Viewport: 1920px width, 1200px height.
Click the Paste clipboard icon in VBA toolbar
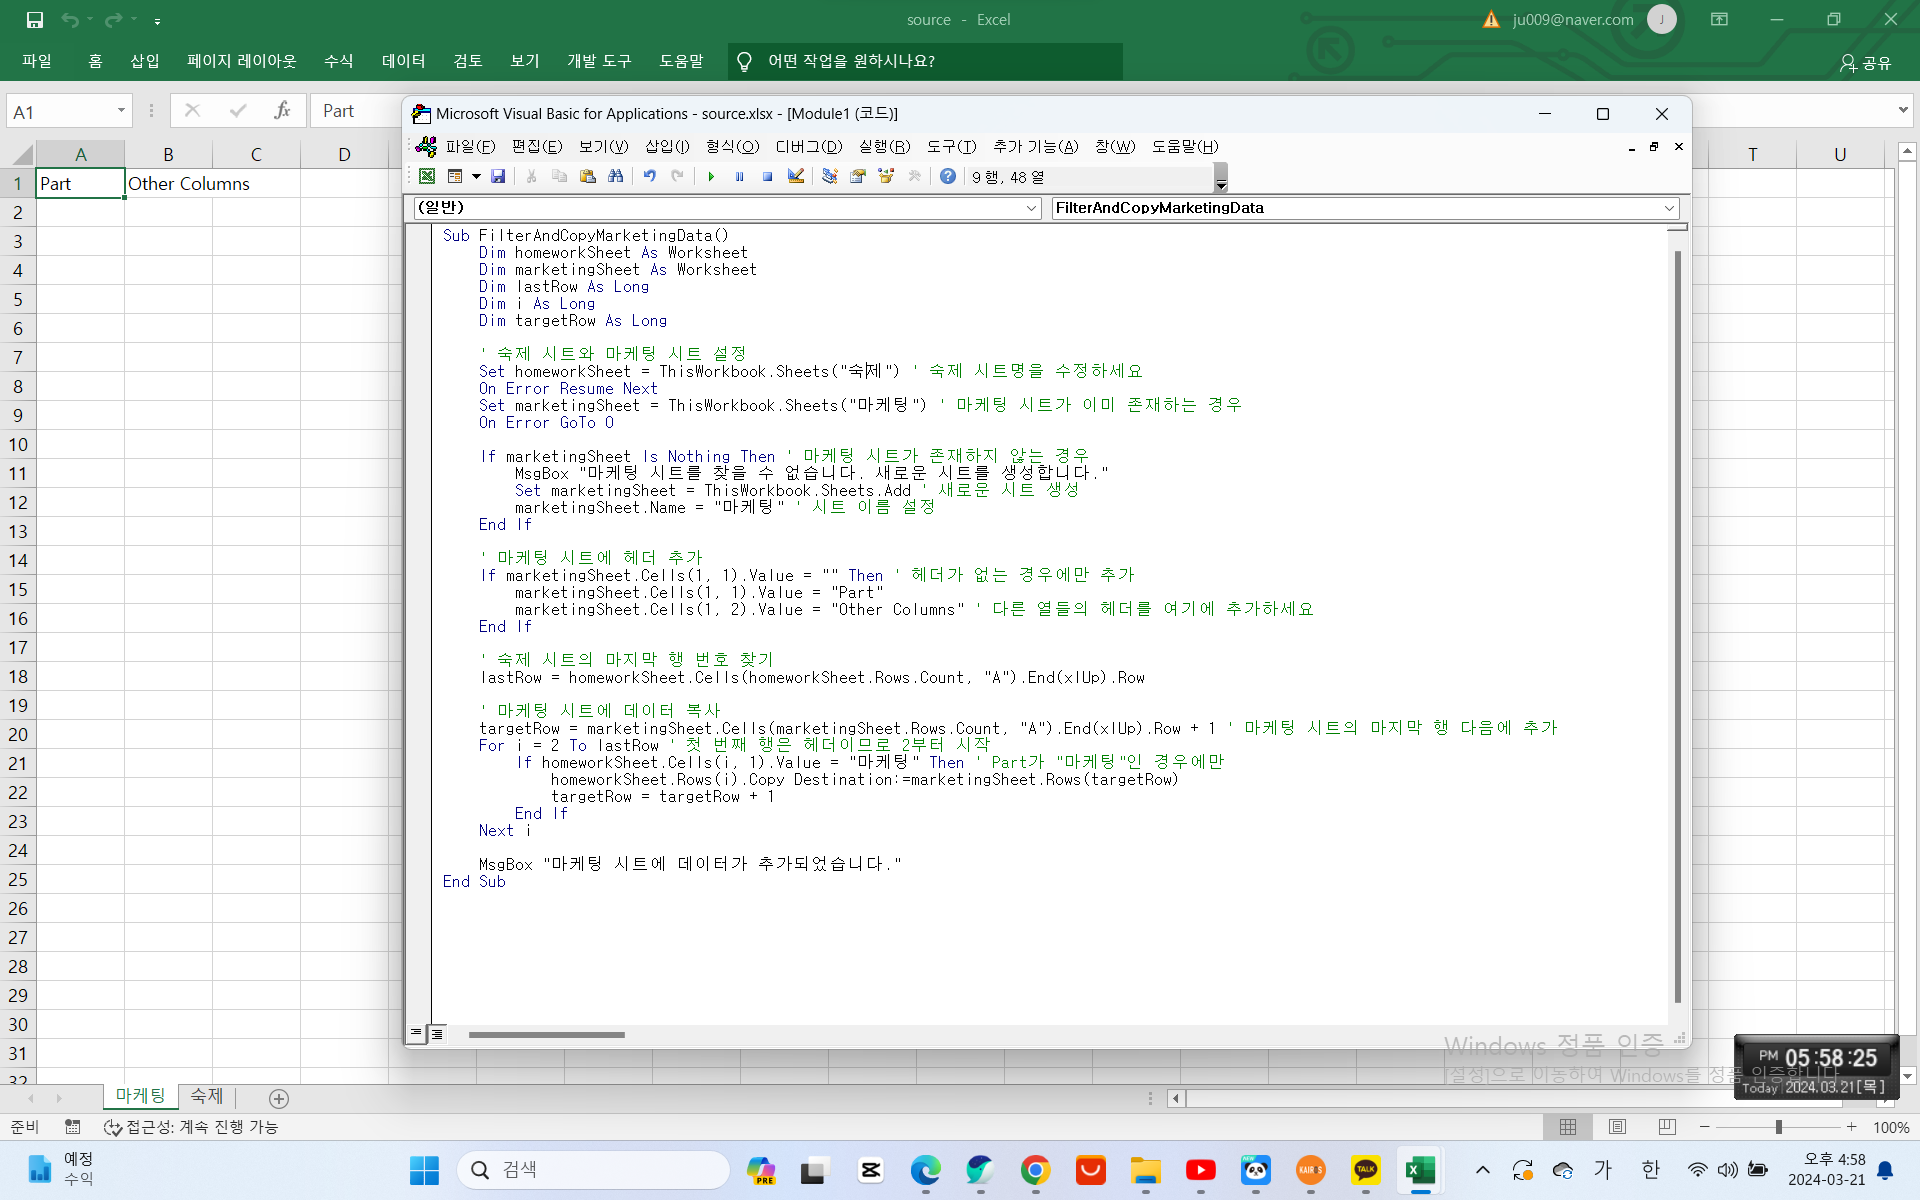coord(588,177)
